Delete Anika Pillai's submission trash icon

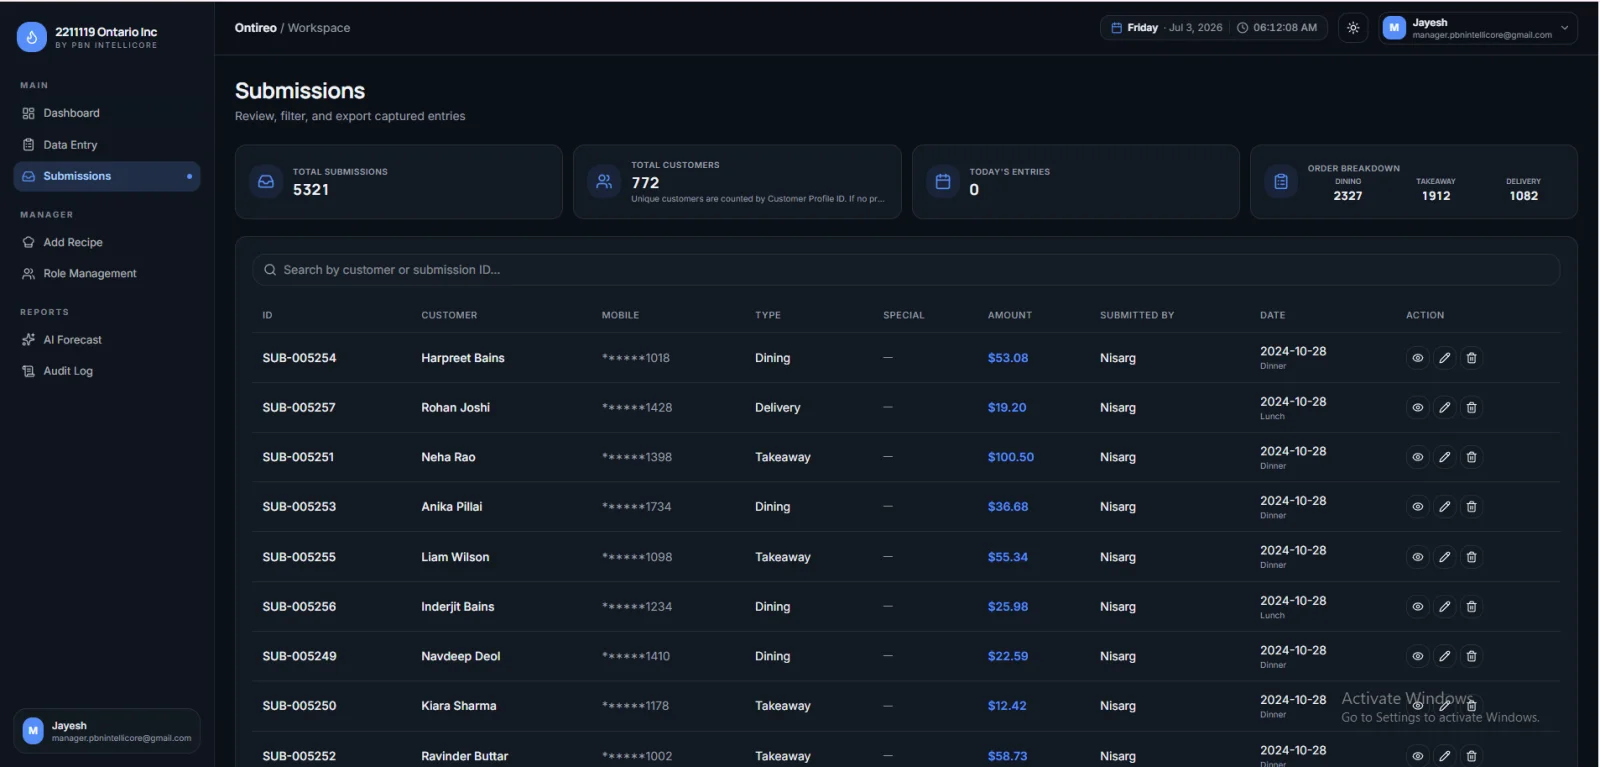pos(1471,507)
